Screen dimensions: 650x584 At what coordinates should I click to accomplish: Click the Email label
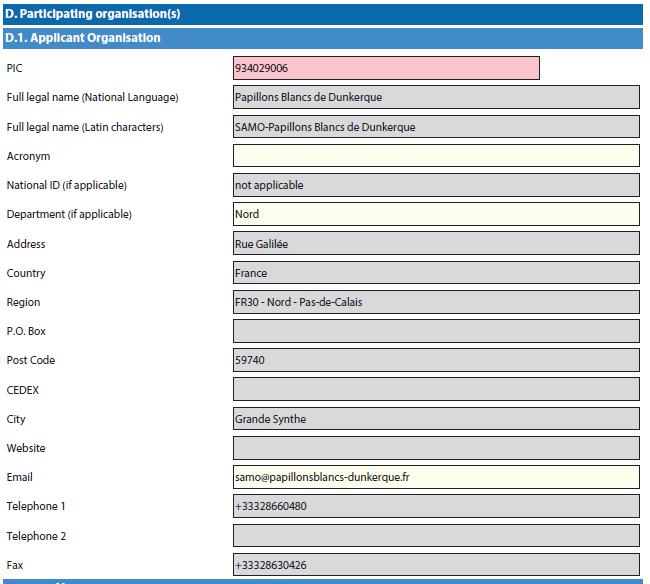(19, 477)
